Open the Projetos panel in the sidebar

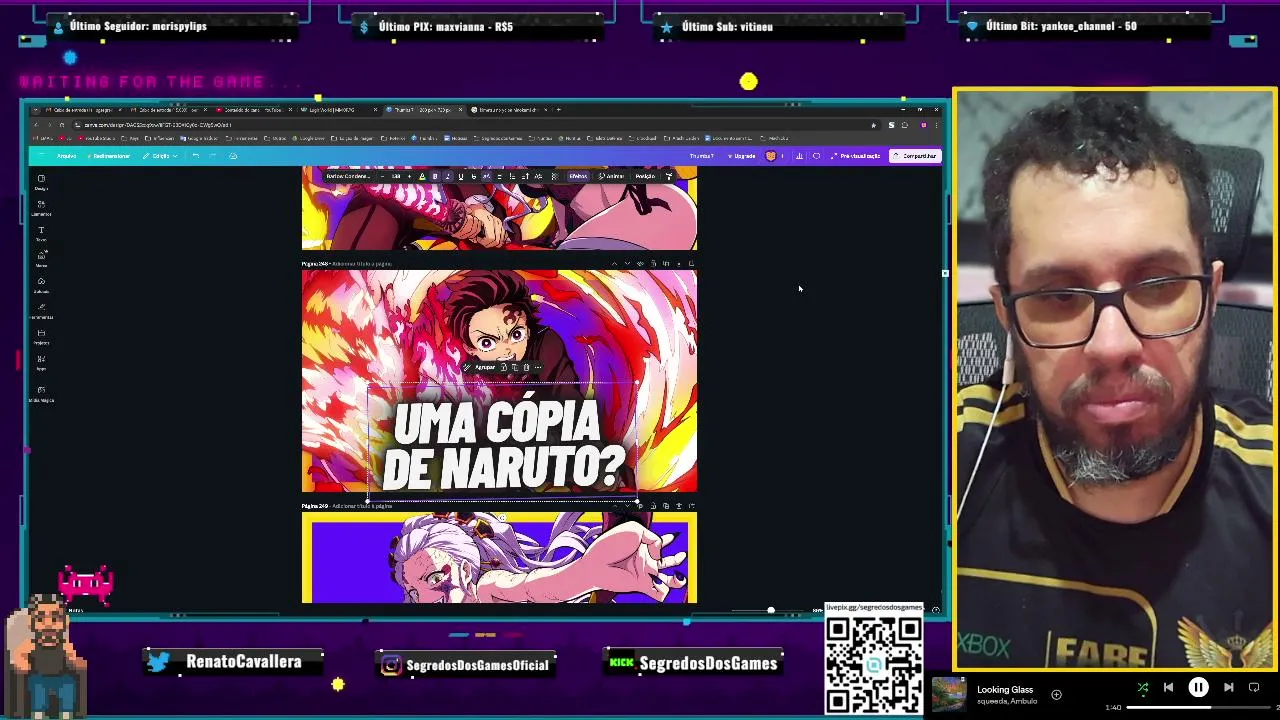click(x=41, y=336)
